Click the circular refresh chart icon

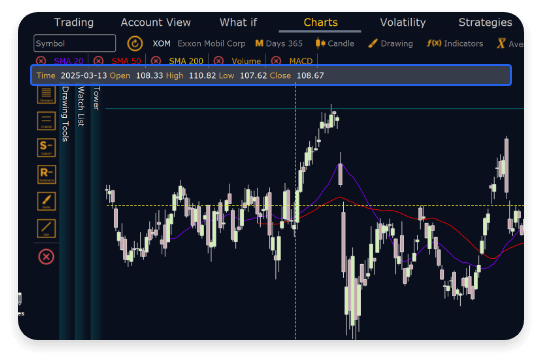pyautogui.click(x=134, y=44)
